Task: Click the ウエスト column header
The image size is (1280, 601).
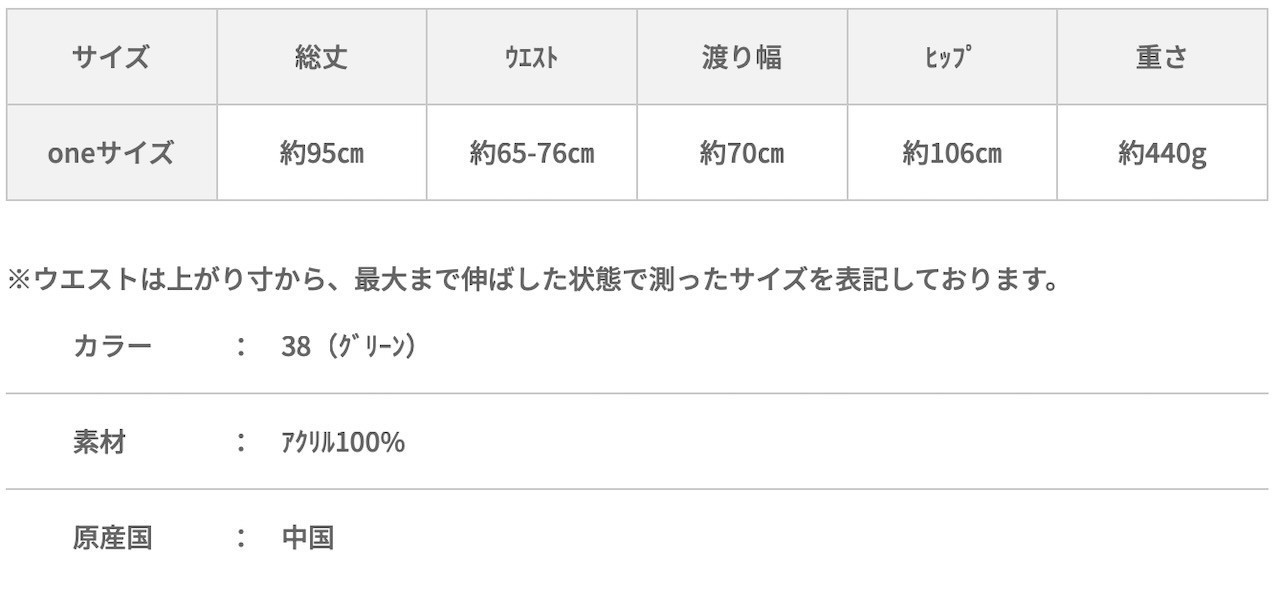Action: tap(531, 57)
